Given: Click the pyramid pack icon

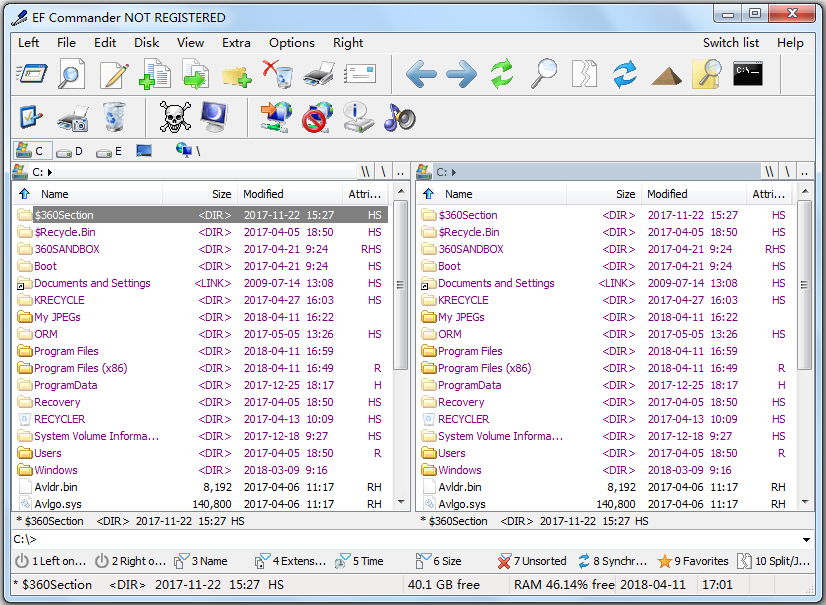Looking at the screenshot, I should coord(666,76).
